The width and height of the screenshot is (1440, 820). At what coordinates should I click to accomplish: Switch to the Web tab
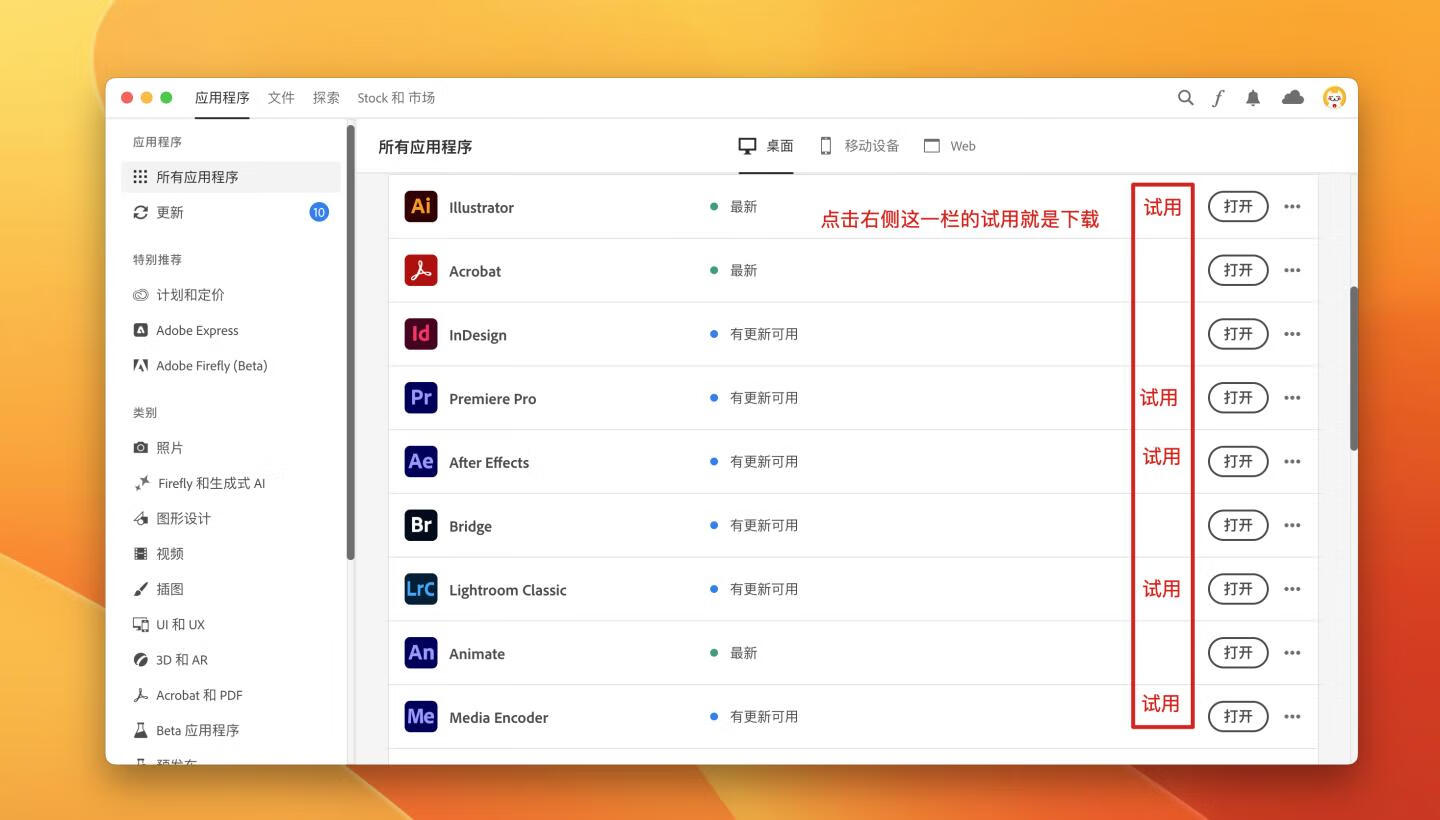tap(950, 145)
